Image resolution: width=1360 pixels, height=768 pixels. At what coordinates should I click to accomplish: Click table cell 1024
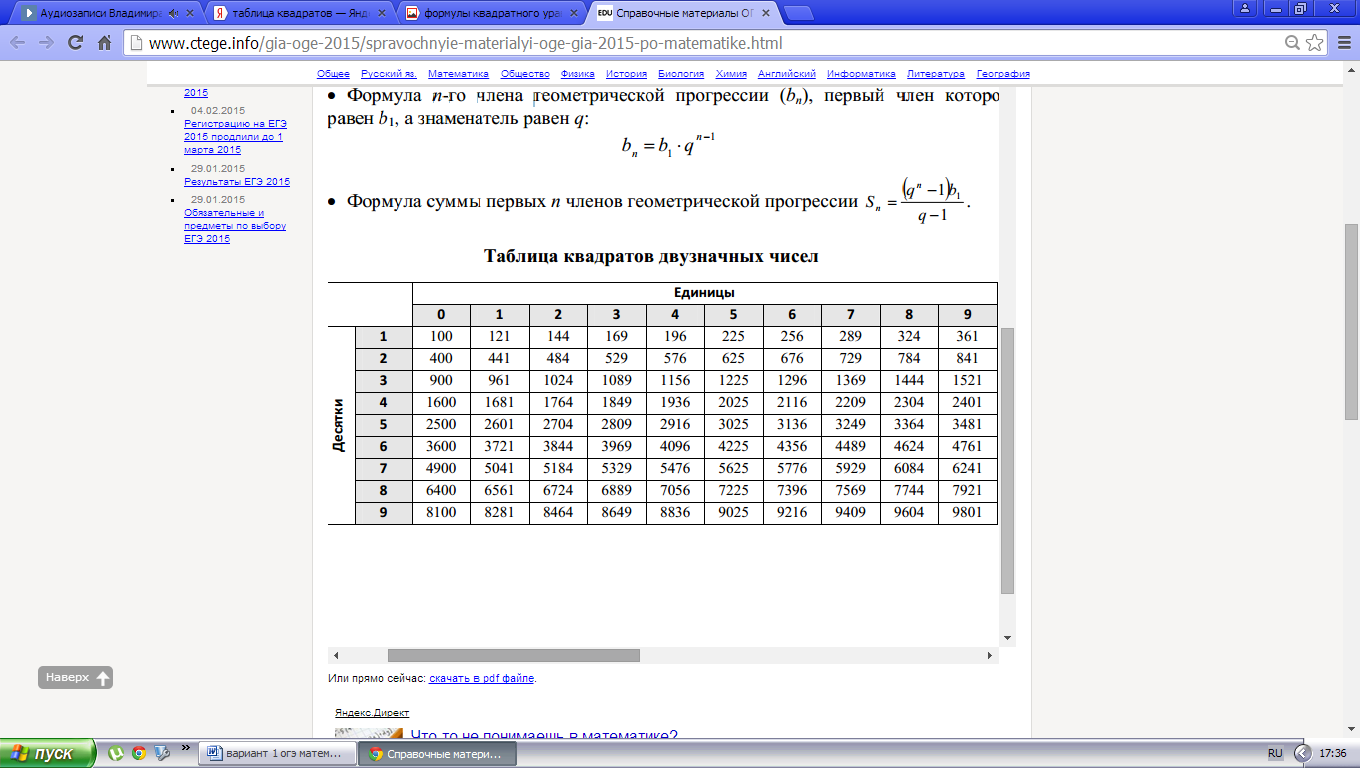pos(558,380)
